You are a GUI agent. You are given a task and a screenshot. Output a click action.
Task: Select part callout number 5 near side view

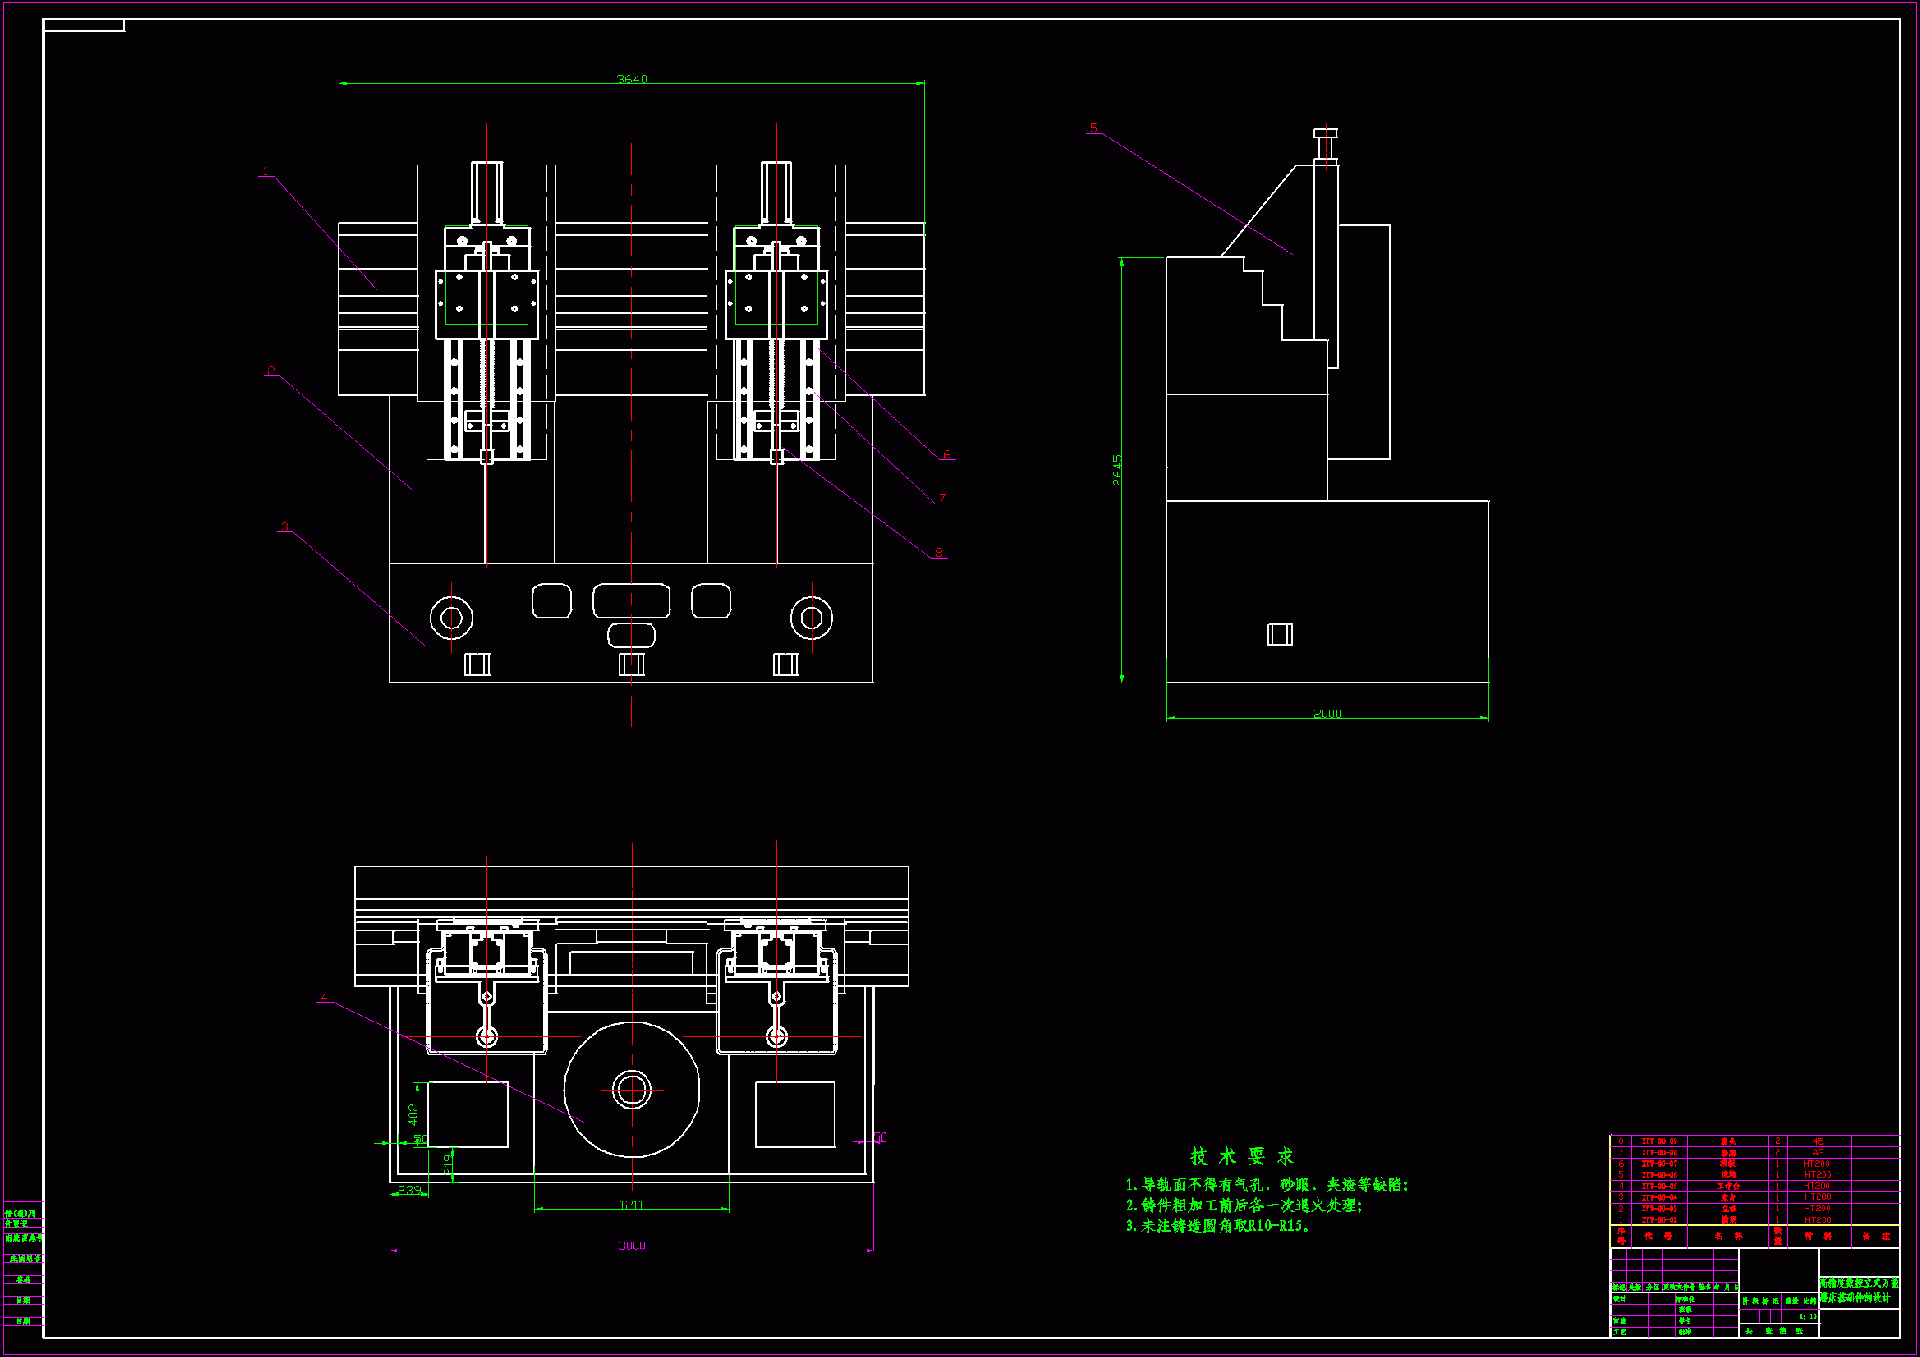click(1094, 128)
